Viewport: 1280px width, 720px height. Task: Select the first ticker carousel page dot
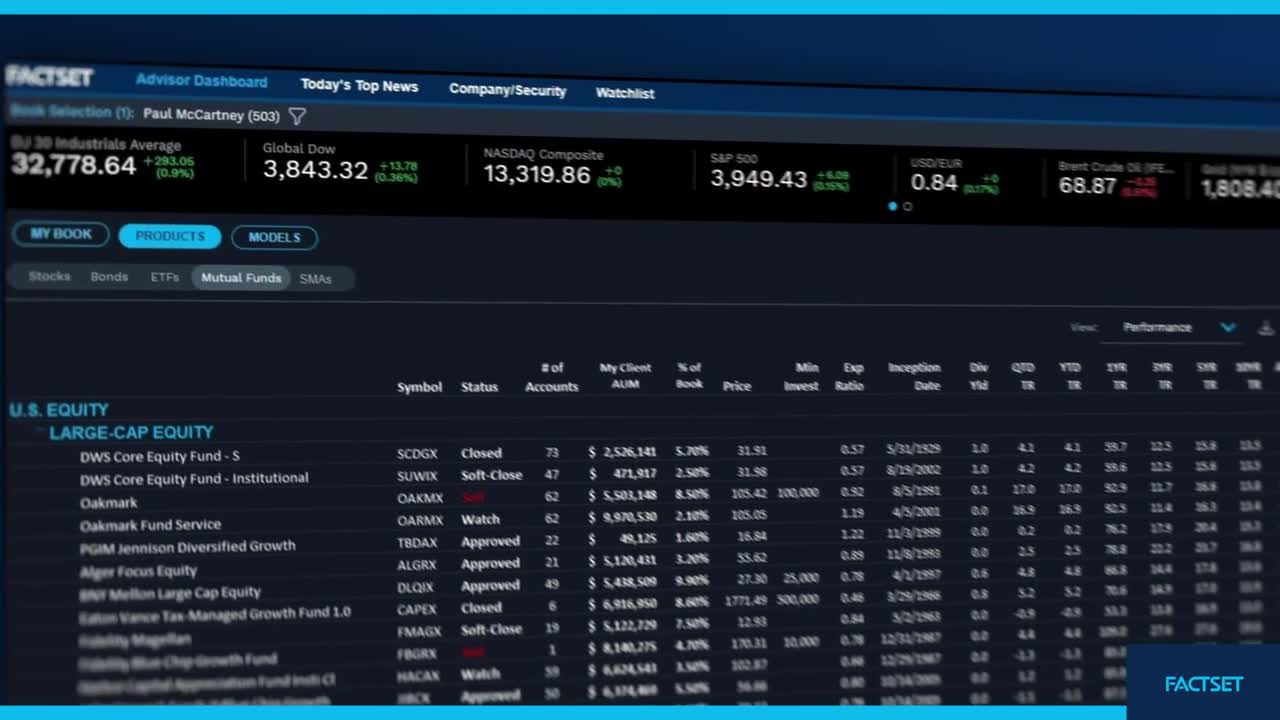[893, 206]
